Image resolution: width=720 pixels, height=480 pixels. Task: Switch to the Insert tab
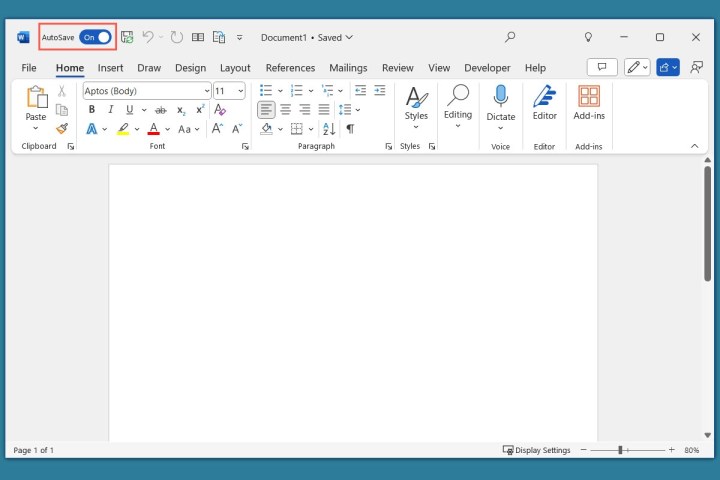click(110, 68)
